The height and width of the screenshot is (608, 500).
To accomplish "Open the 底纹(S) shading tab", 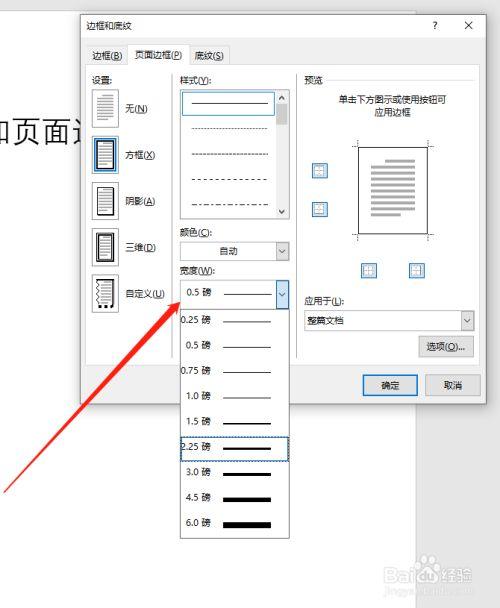I will pyautogui.click(x=209, y=56).
